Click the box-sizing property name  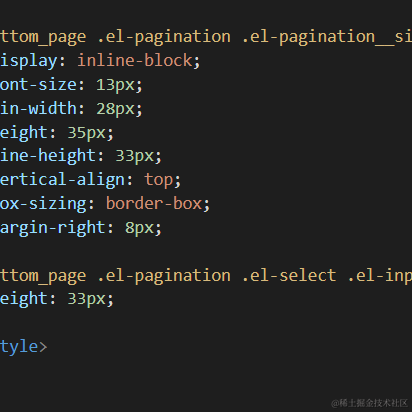tap(43, 204)
